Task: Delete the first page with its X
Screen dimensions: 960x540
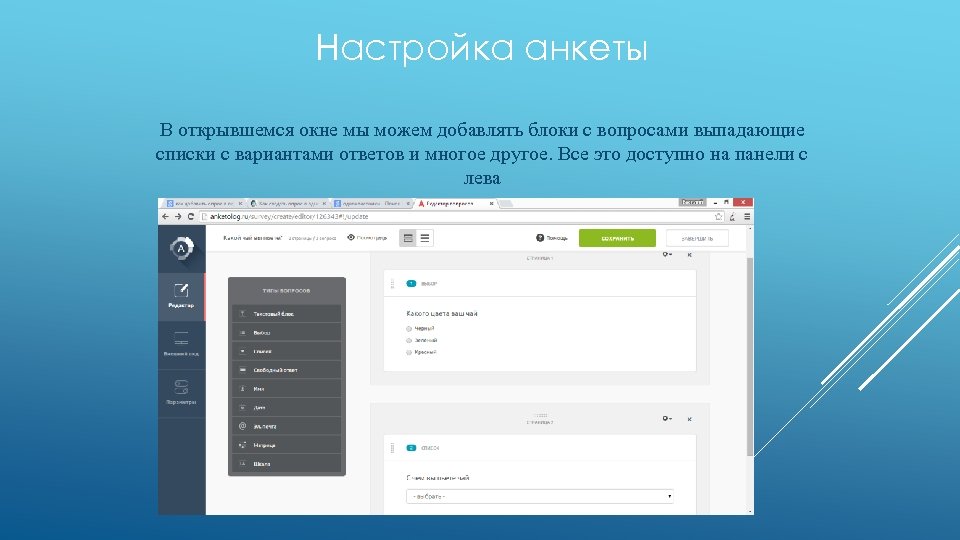Action: coord(689,255)
